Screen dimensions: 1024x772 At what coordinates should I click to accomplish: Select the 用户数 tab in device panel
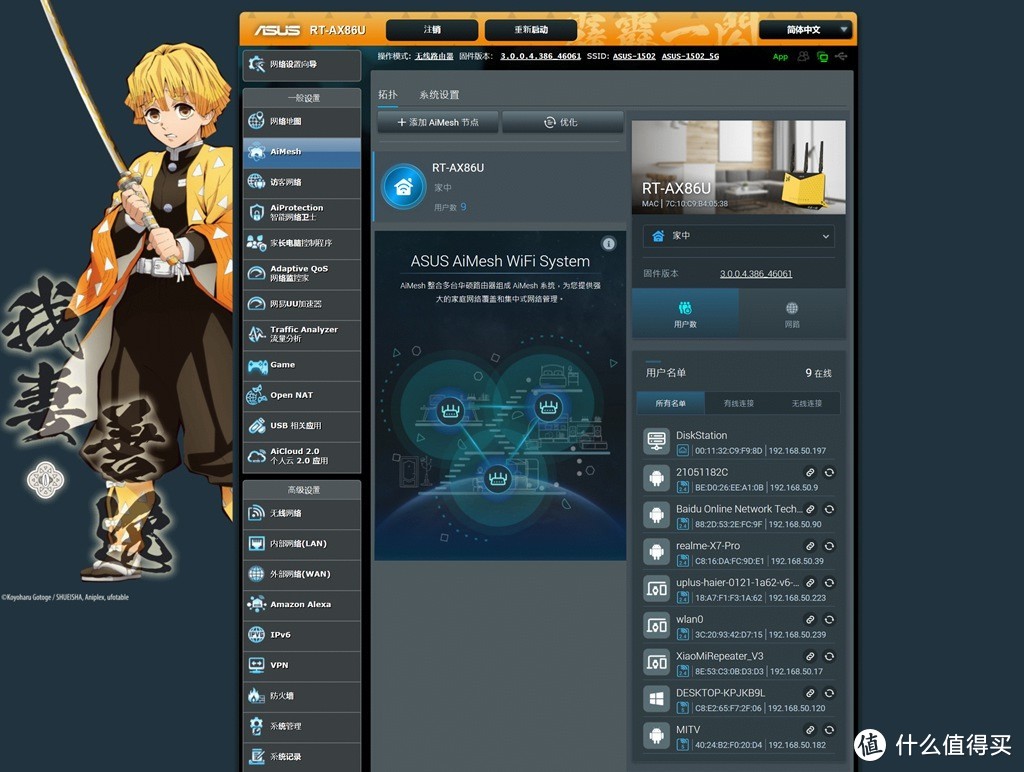point(685,314)
